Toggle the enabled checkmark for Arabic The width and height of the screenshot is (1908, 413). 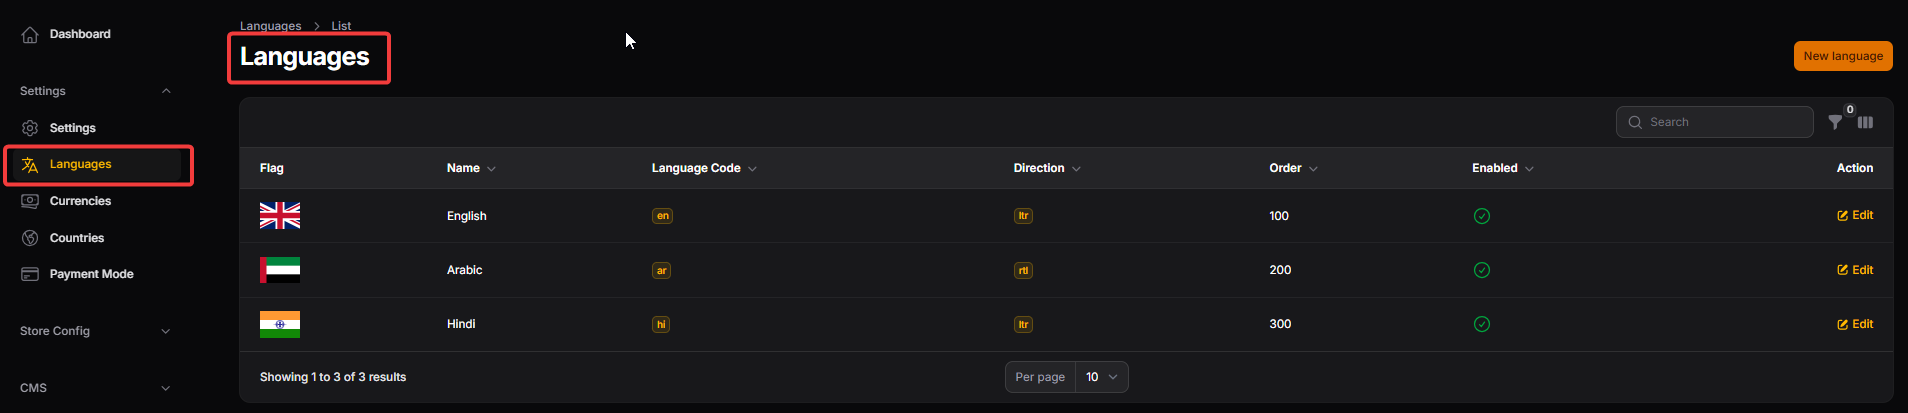tap(1482, 270)
